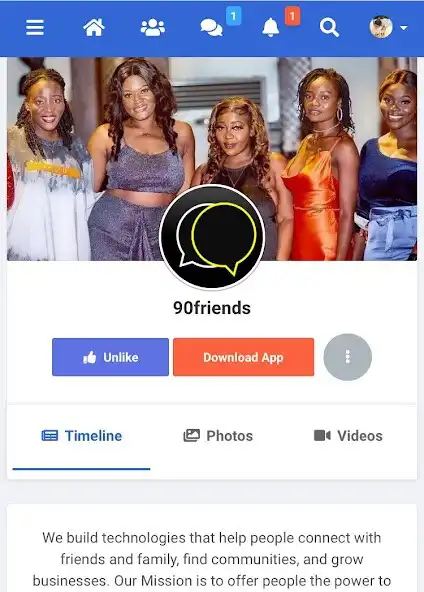The width and height of the screenshot is (424, 592).
Task: Expand the account dropdown arrow
Action: pos(404,28)
